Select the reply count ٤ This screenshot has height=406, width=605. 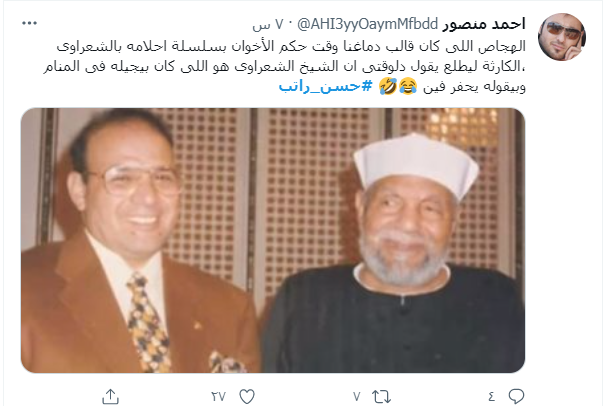pos(491,396)
